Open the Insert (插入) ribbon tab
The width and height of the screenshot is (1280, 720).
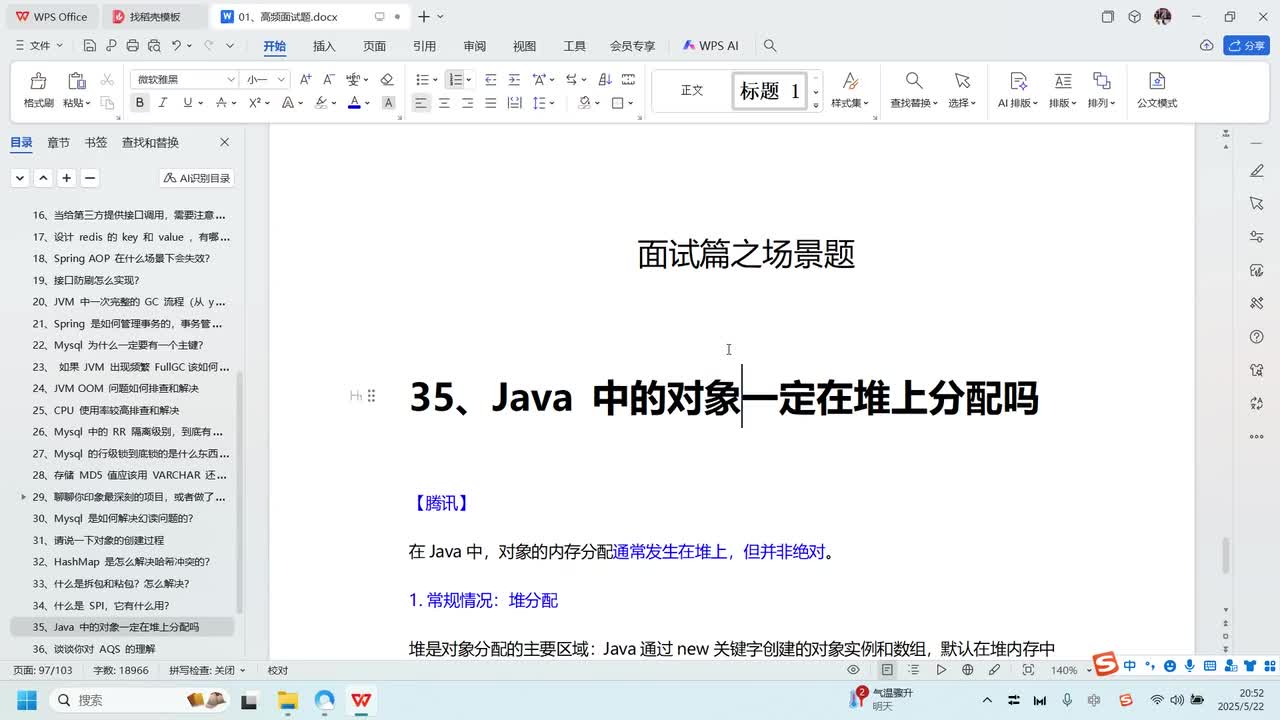(324, 46)
